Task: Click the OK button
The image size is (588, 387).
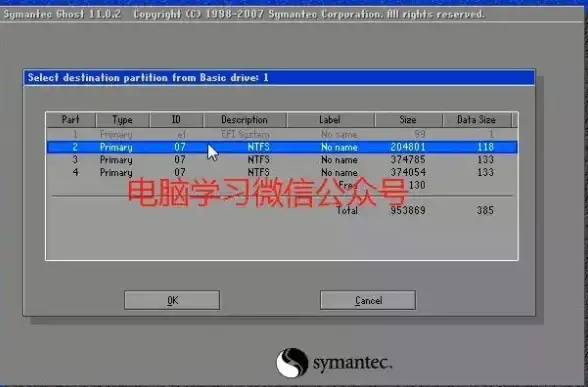Action: 172,300
